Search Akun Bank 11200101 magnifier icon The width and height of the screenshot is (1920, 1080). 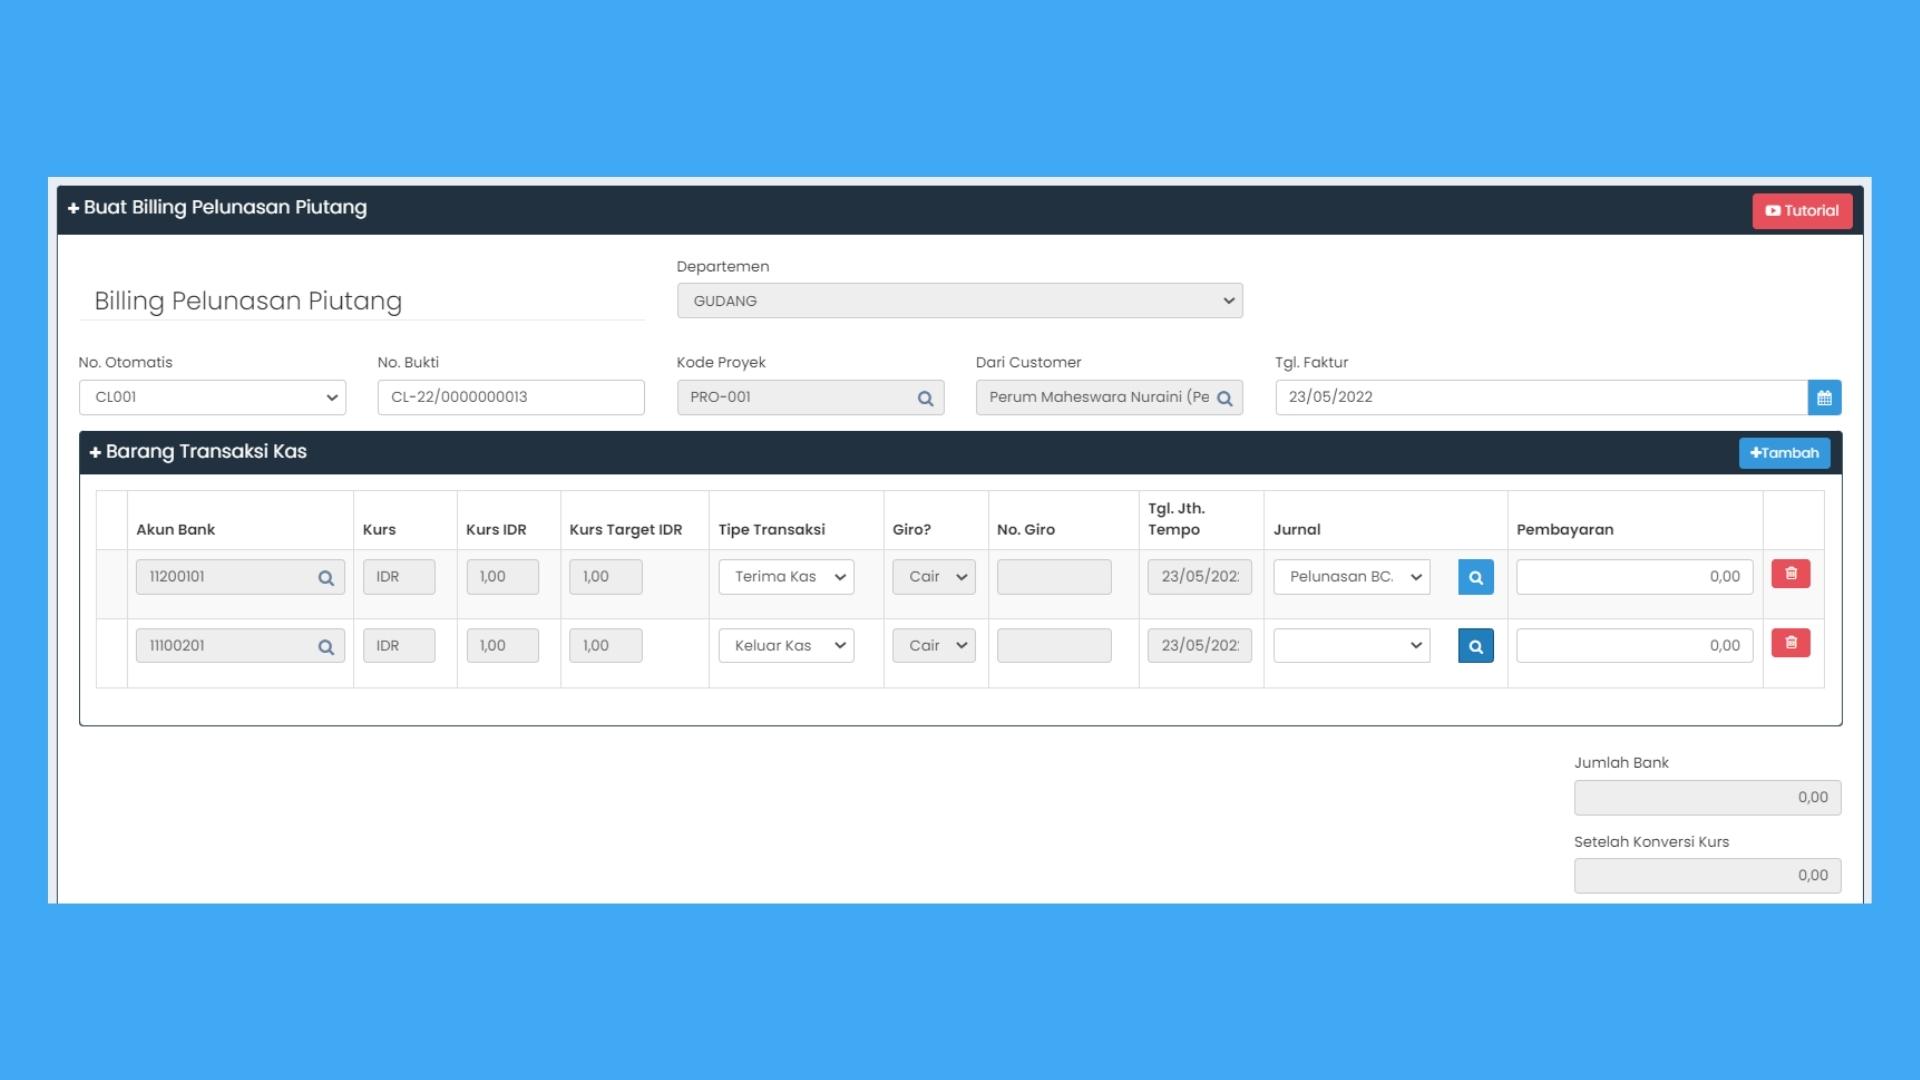[x=326, y=578]
